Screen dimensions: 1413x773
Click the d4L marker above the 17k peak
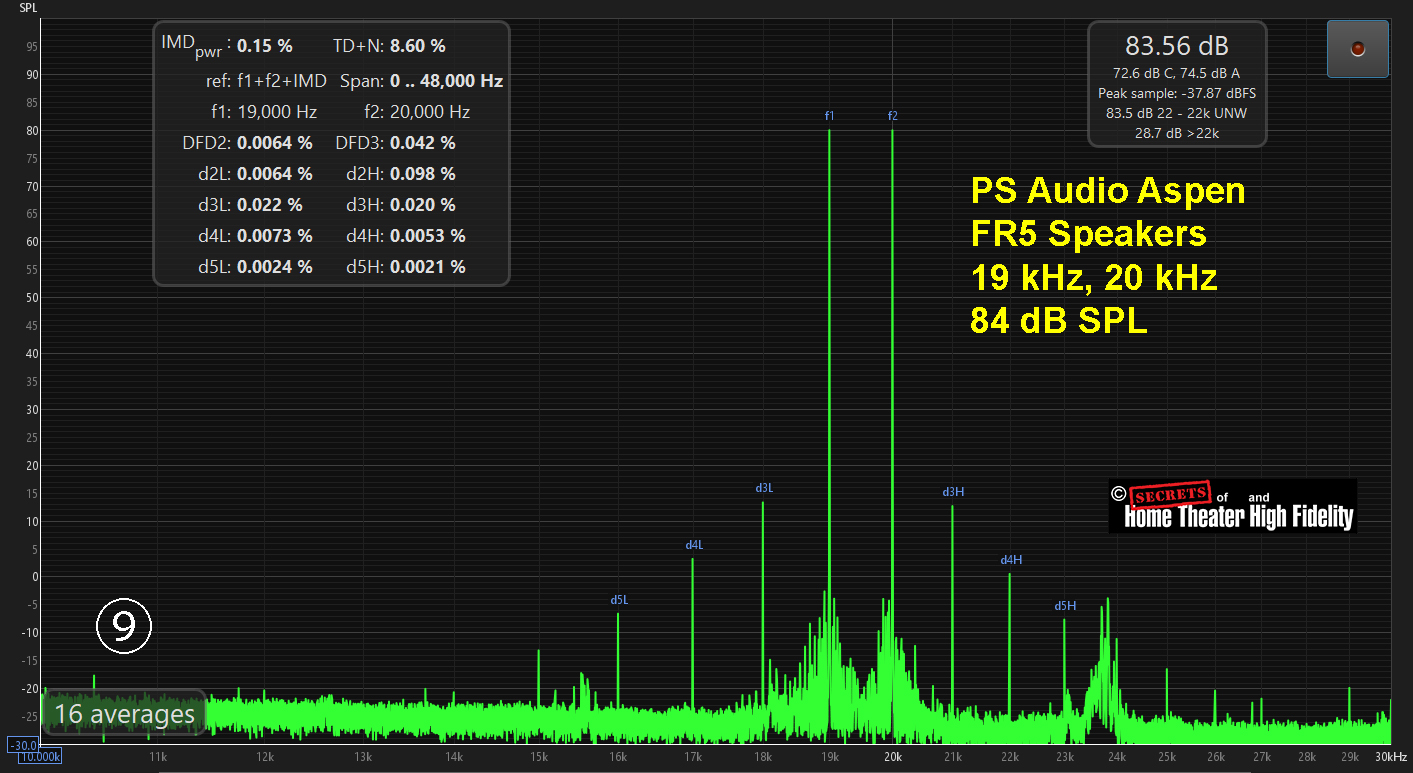coord(694,545)
